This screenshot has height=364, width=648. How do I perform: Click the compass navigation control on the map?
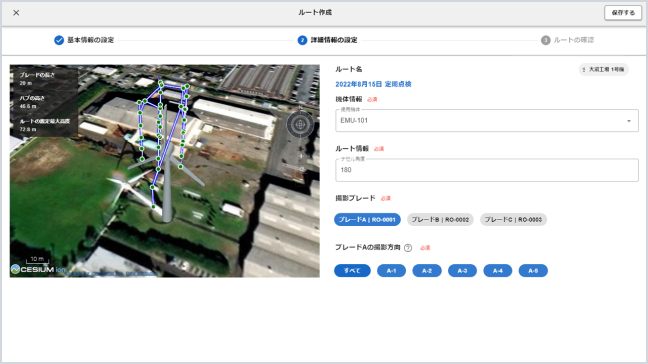click(300, 124)
